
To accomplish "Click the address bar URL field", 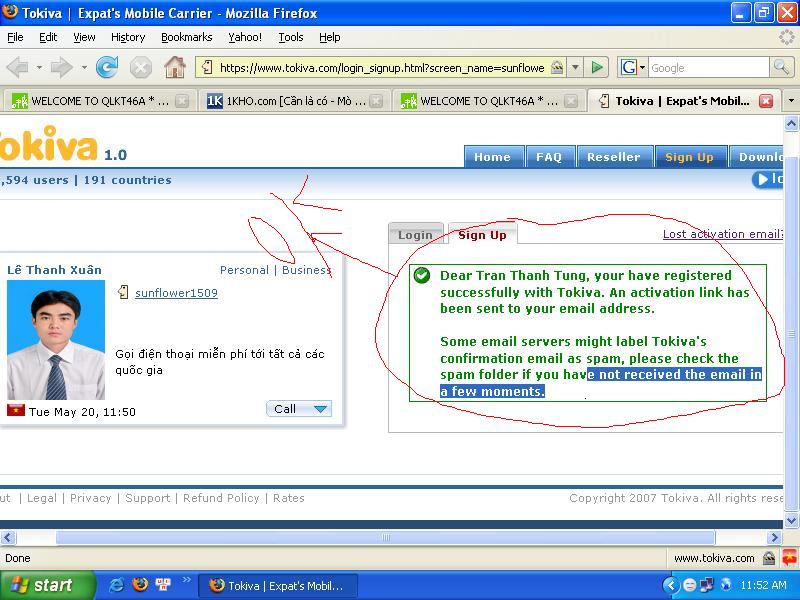I will pos(382,67).
